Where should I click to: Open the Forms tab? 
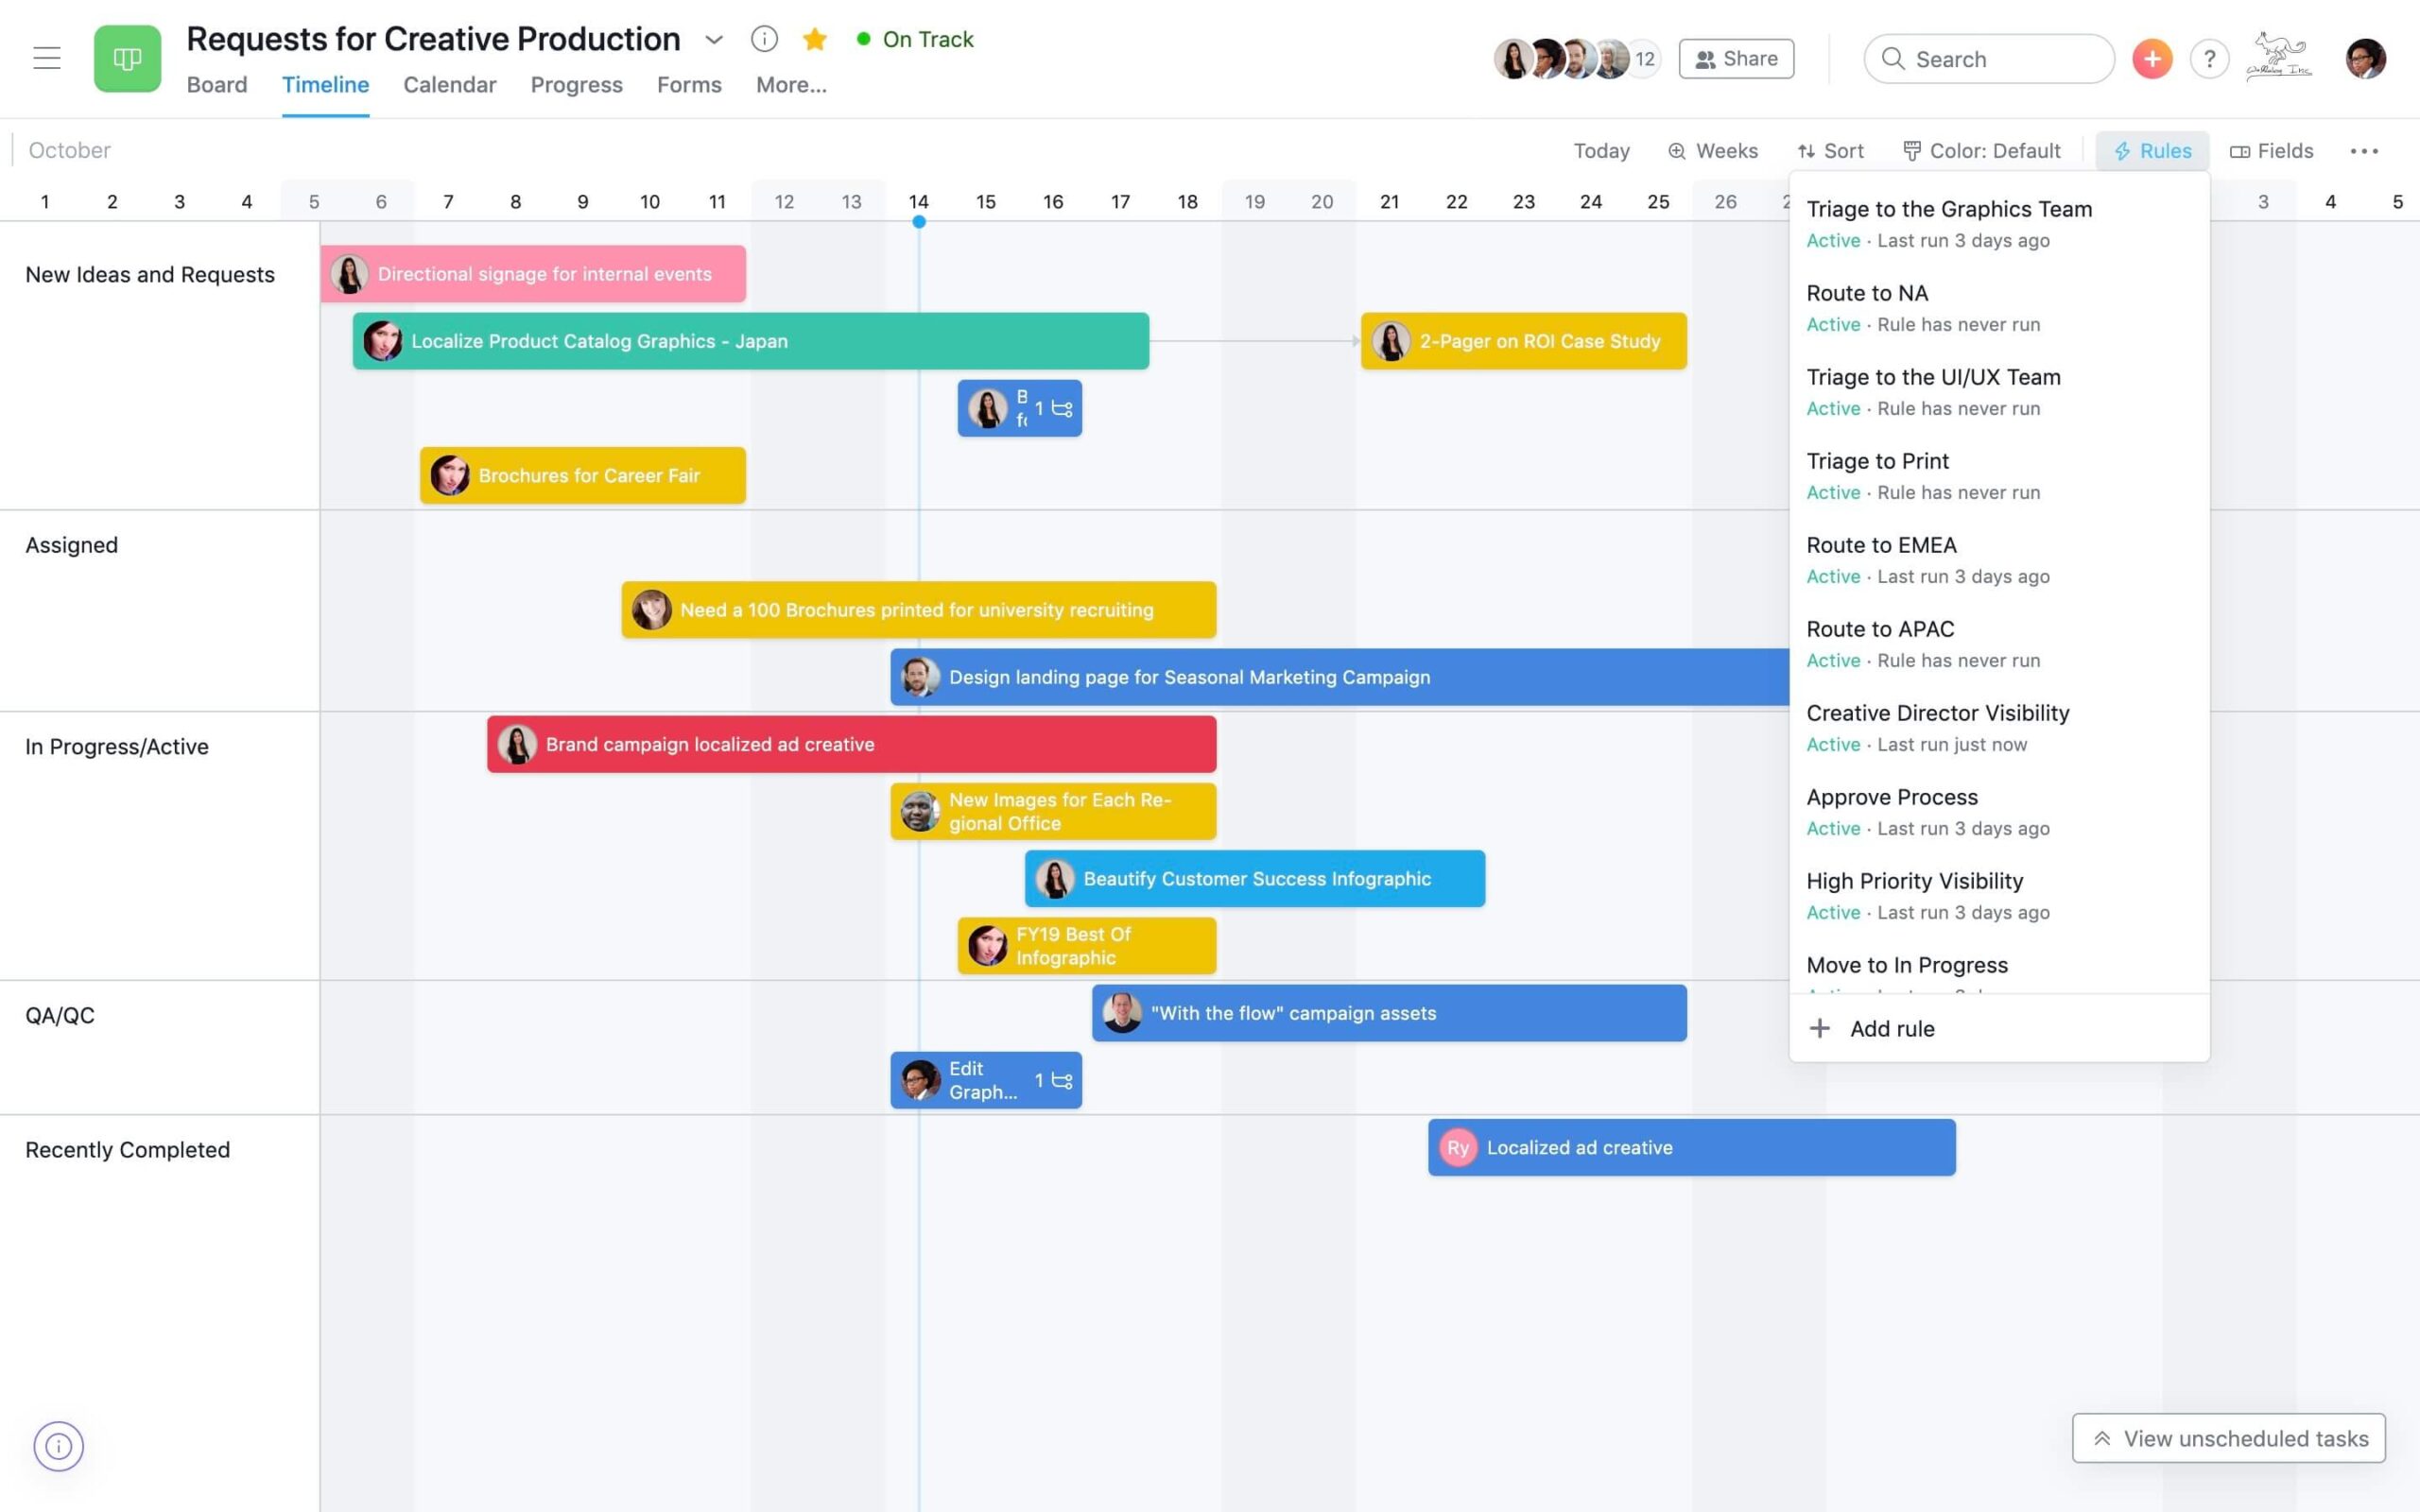coord(690,83)
